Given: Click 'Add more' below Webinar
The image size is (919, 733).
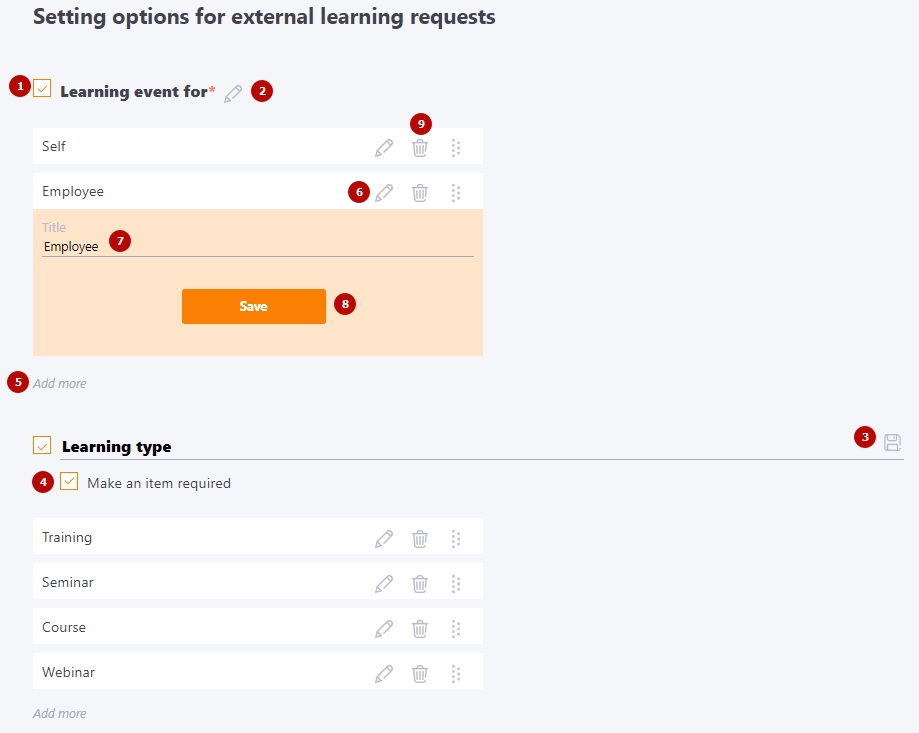Looking at the screenshot, I should point(59,713).
